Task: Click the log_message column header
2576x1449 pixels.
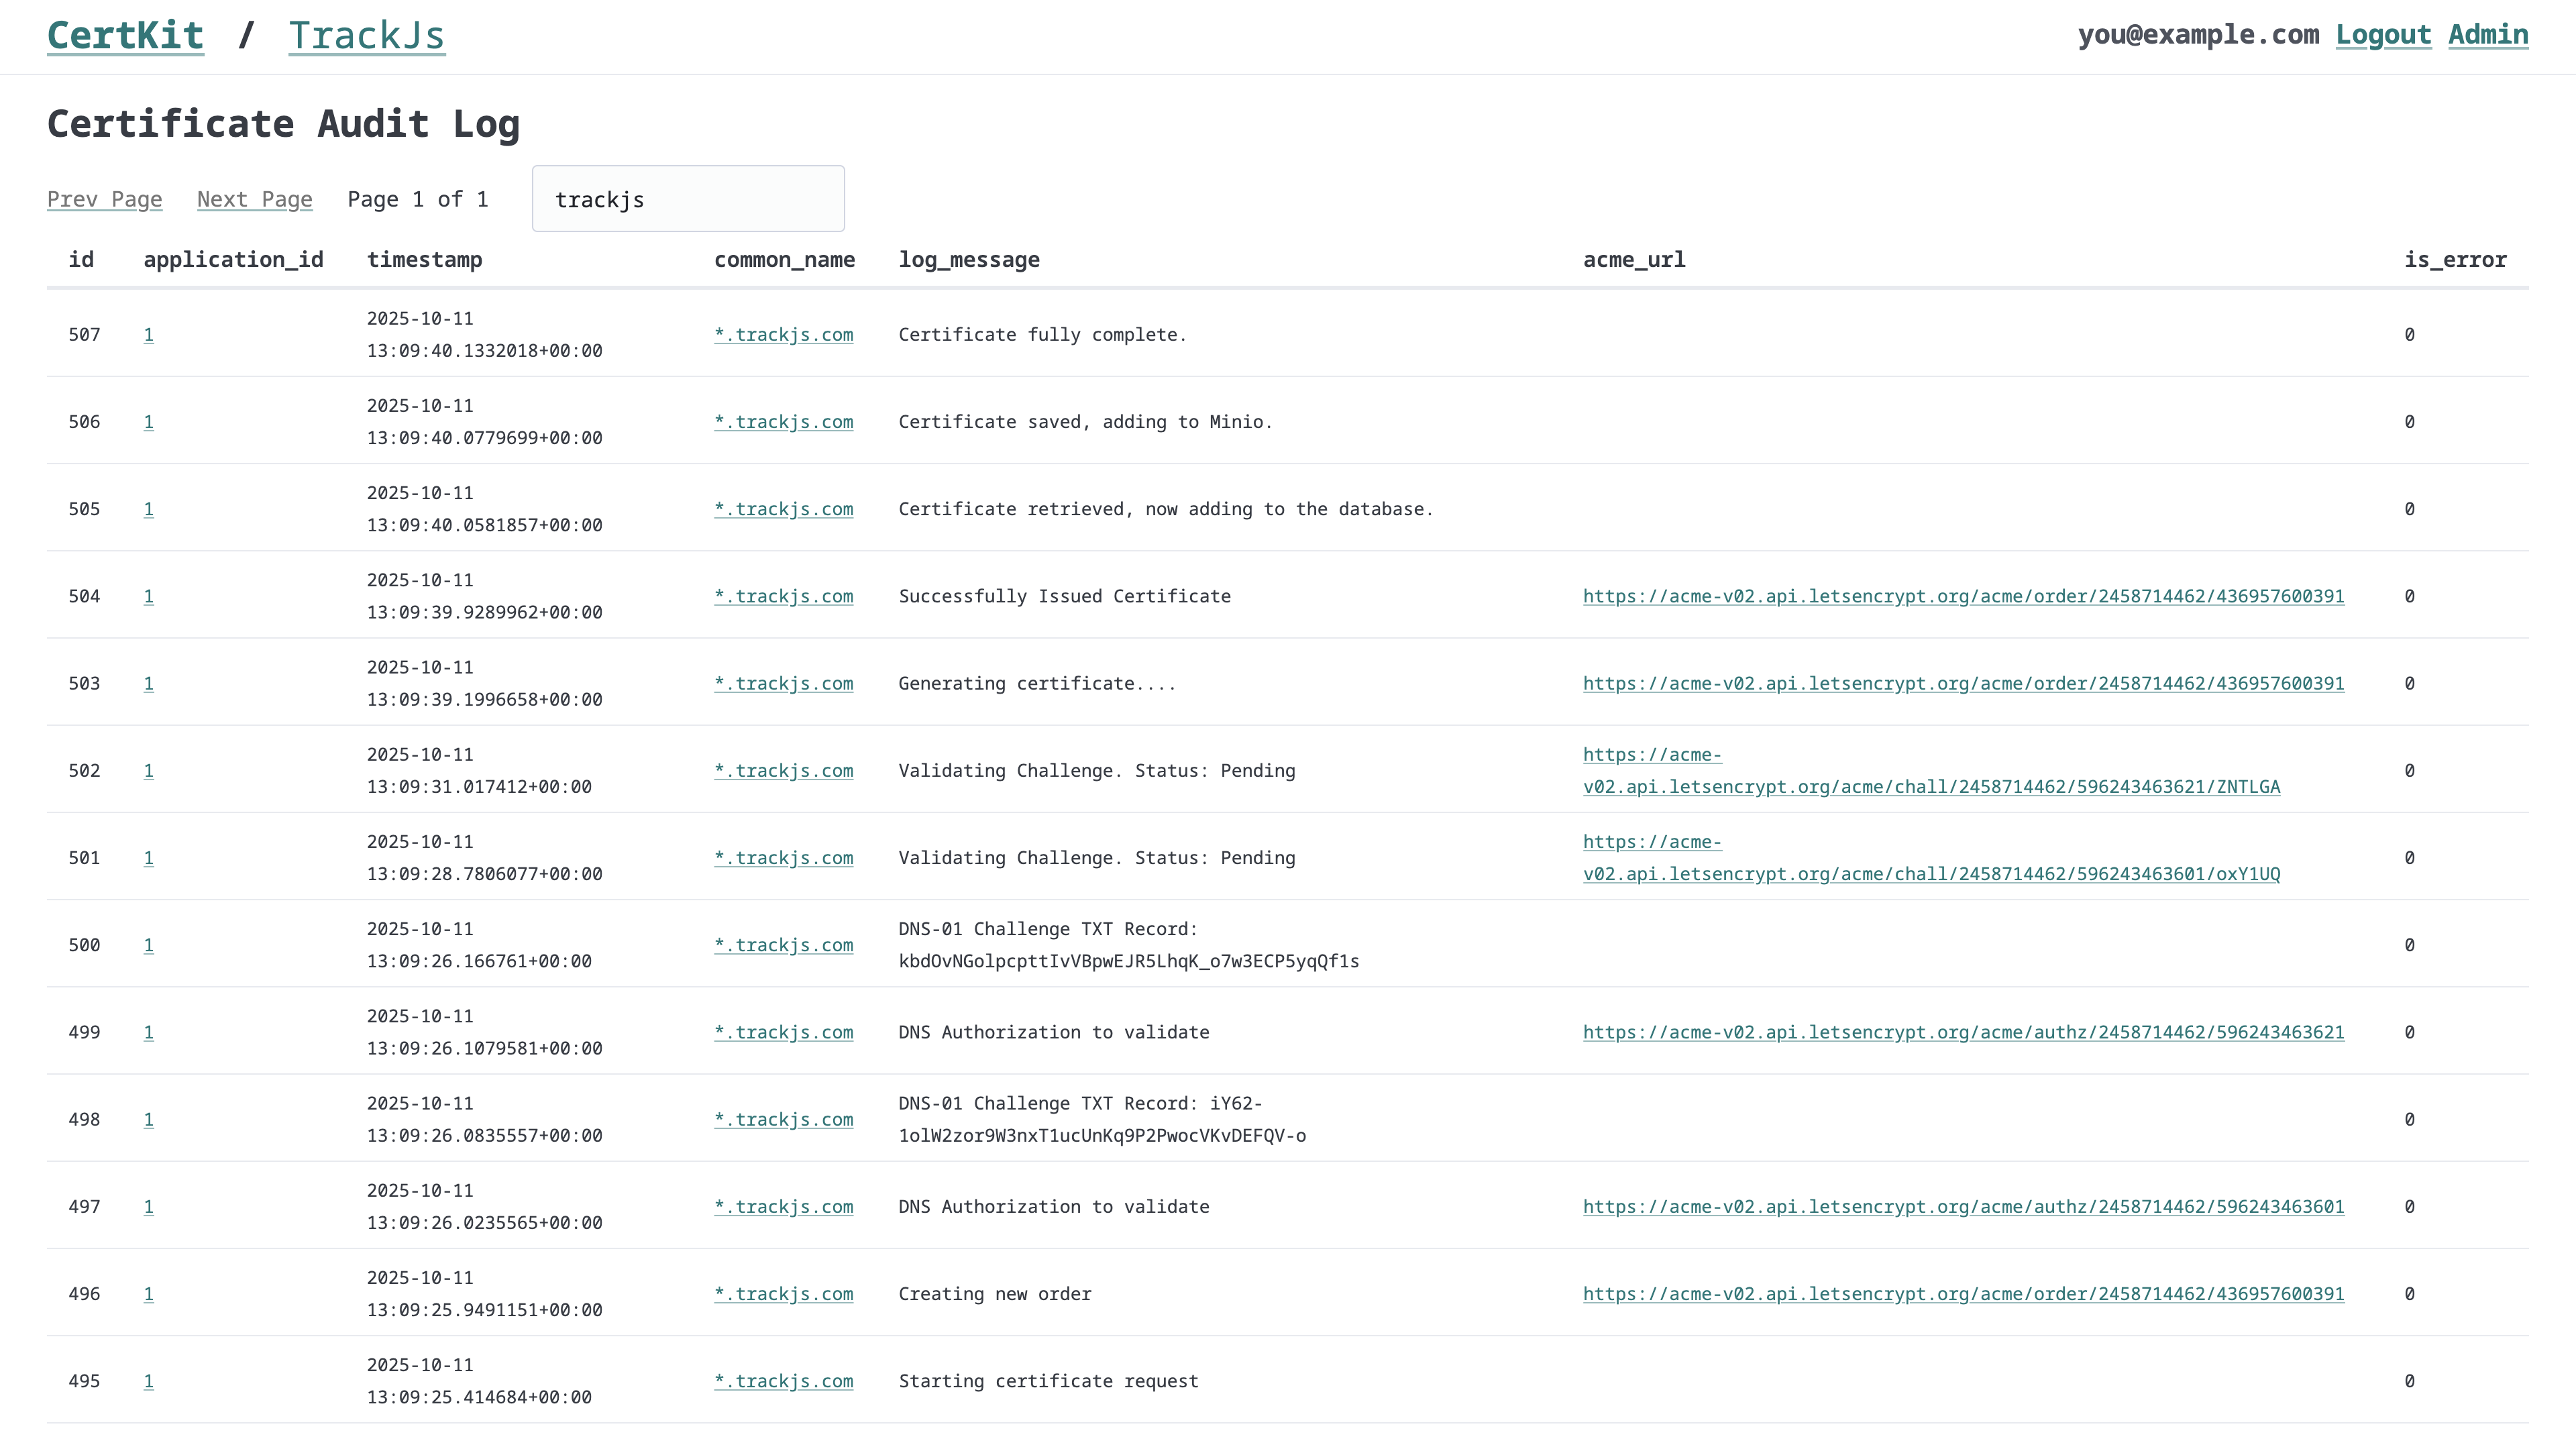Action: 968,260
